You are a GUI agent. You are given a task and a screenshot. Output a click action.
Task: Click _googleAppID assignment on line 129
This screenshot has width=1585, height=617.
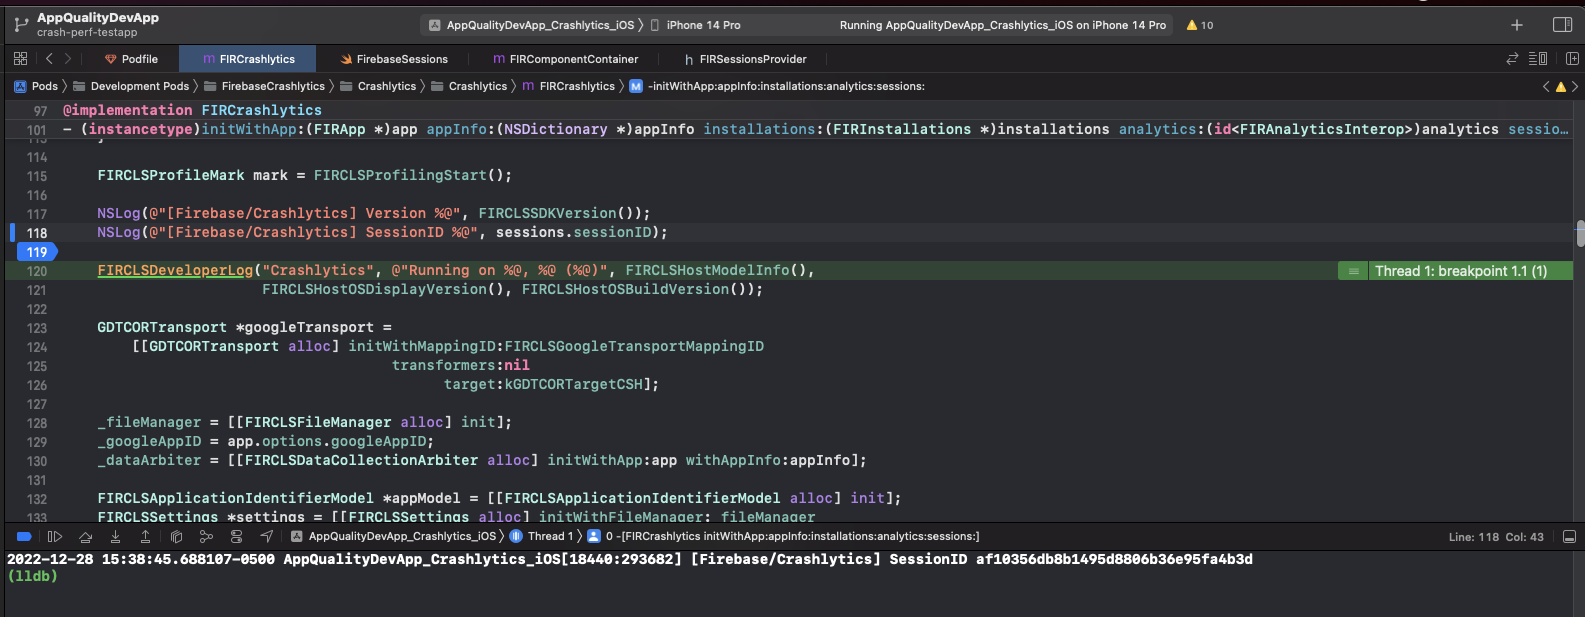coord(265,441)
